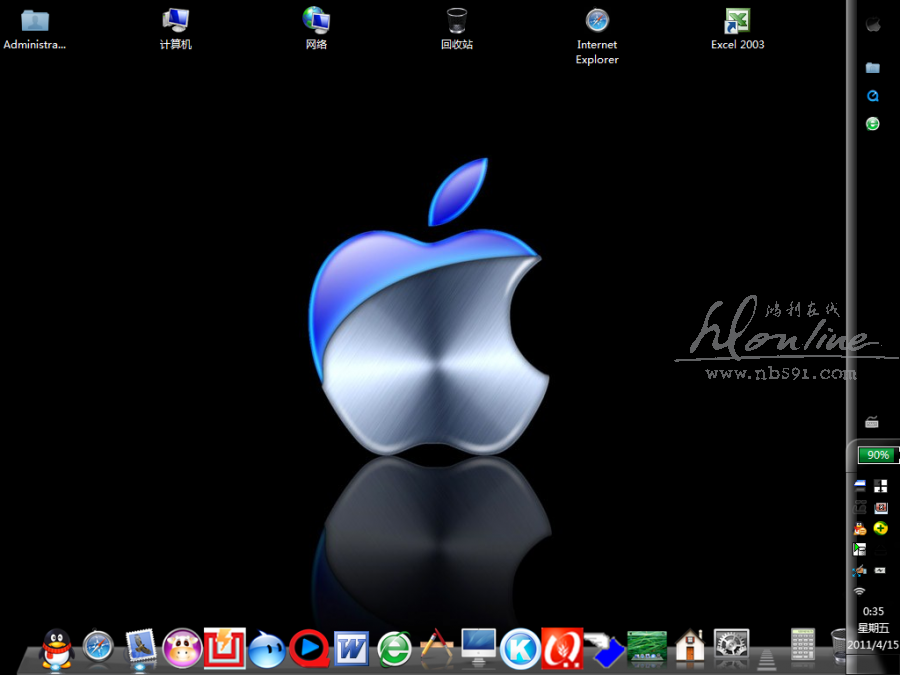The height and width of the screenshot is (675, 900).
Task: Select the Excel 2003 desktop shortcut
Action: tap(738, 28)
